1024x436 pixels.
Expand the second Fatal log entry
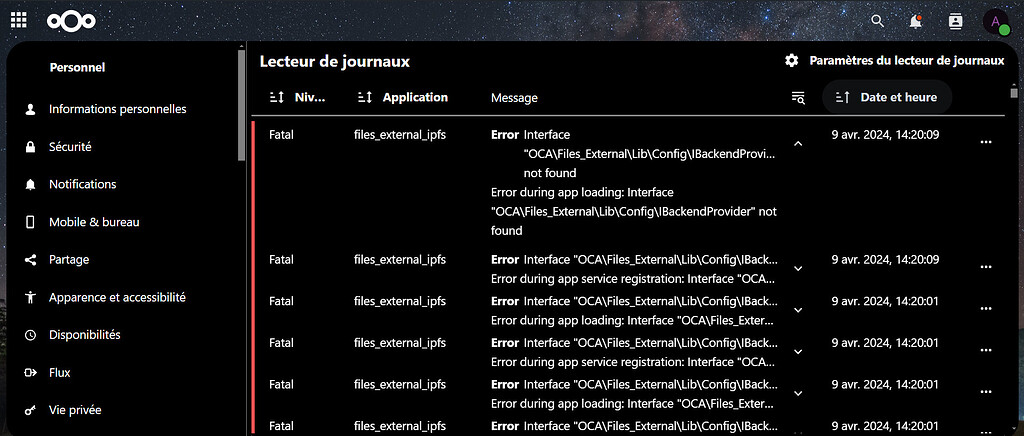[x=797, y=268]
